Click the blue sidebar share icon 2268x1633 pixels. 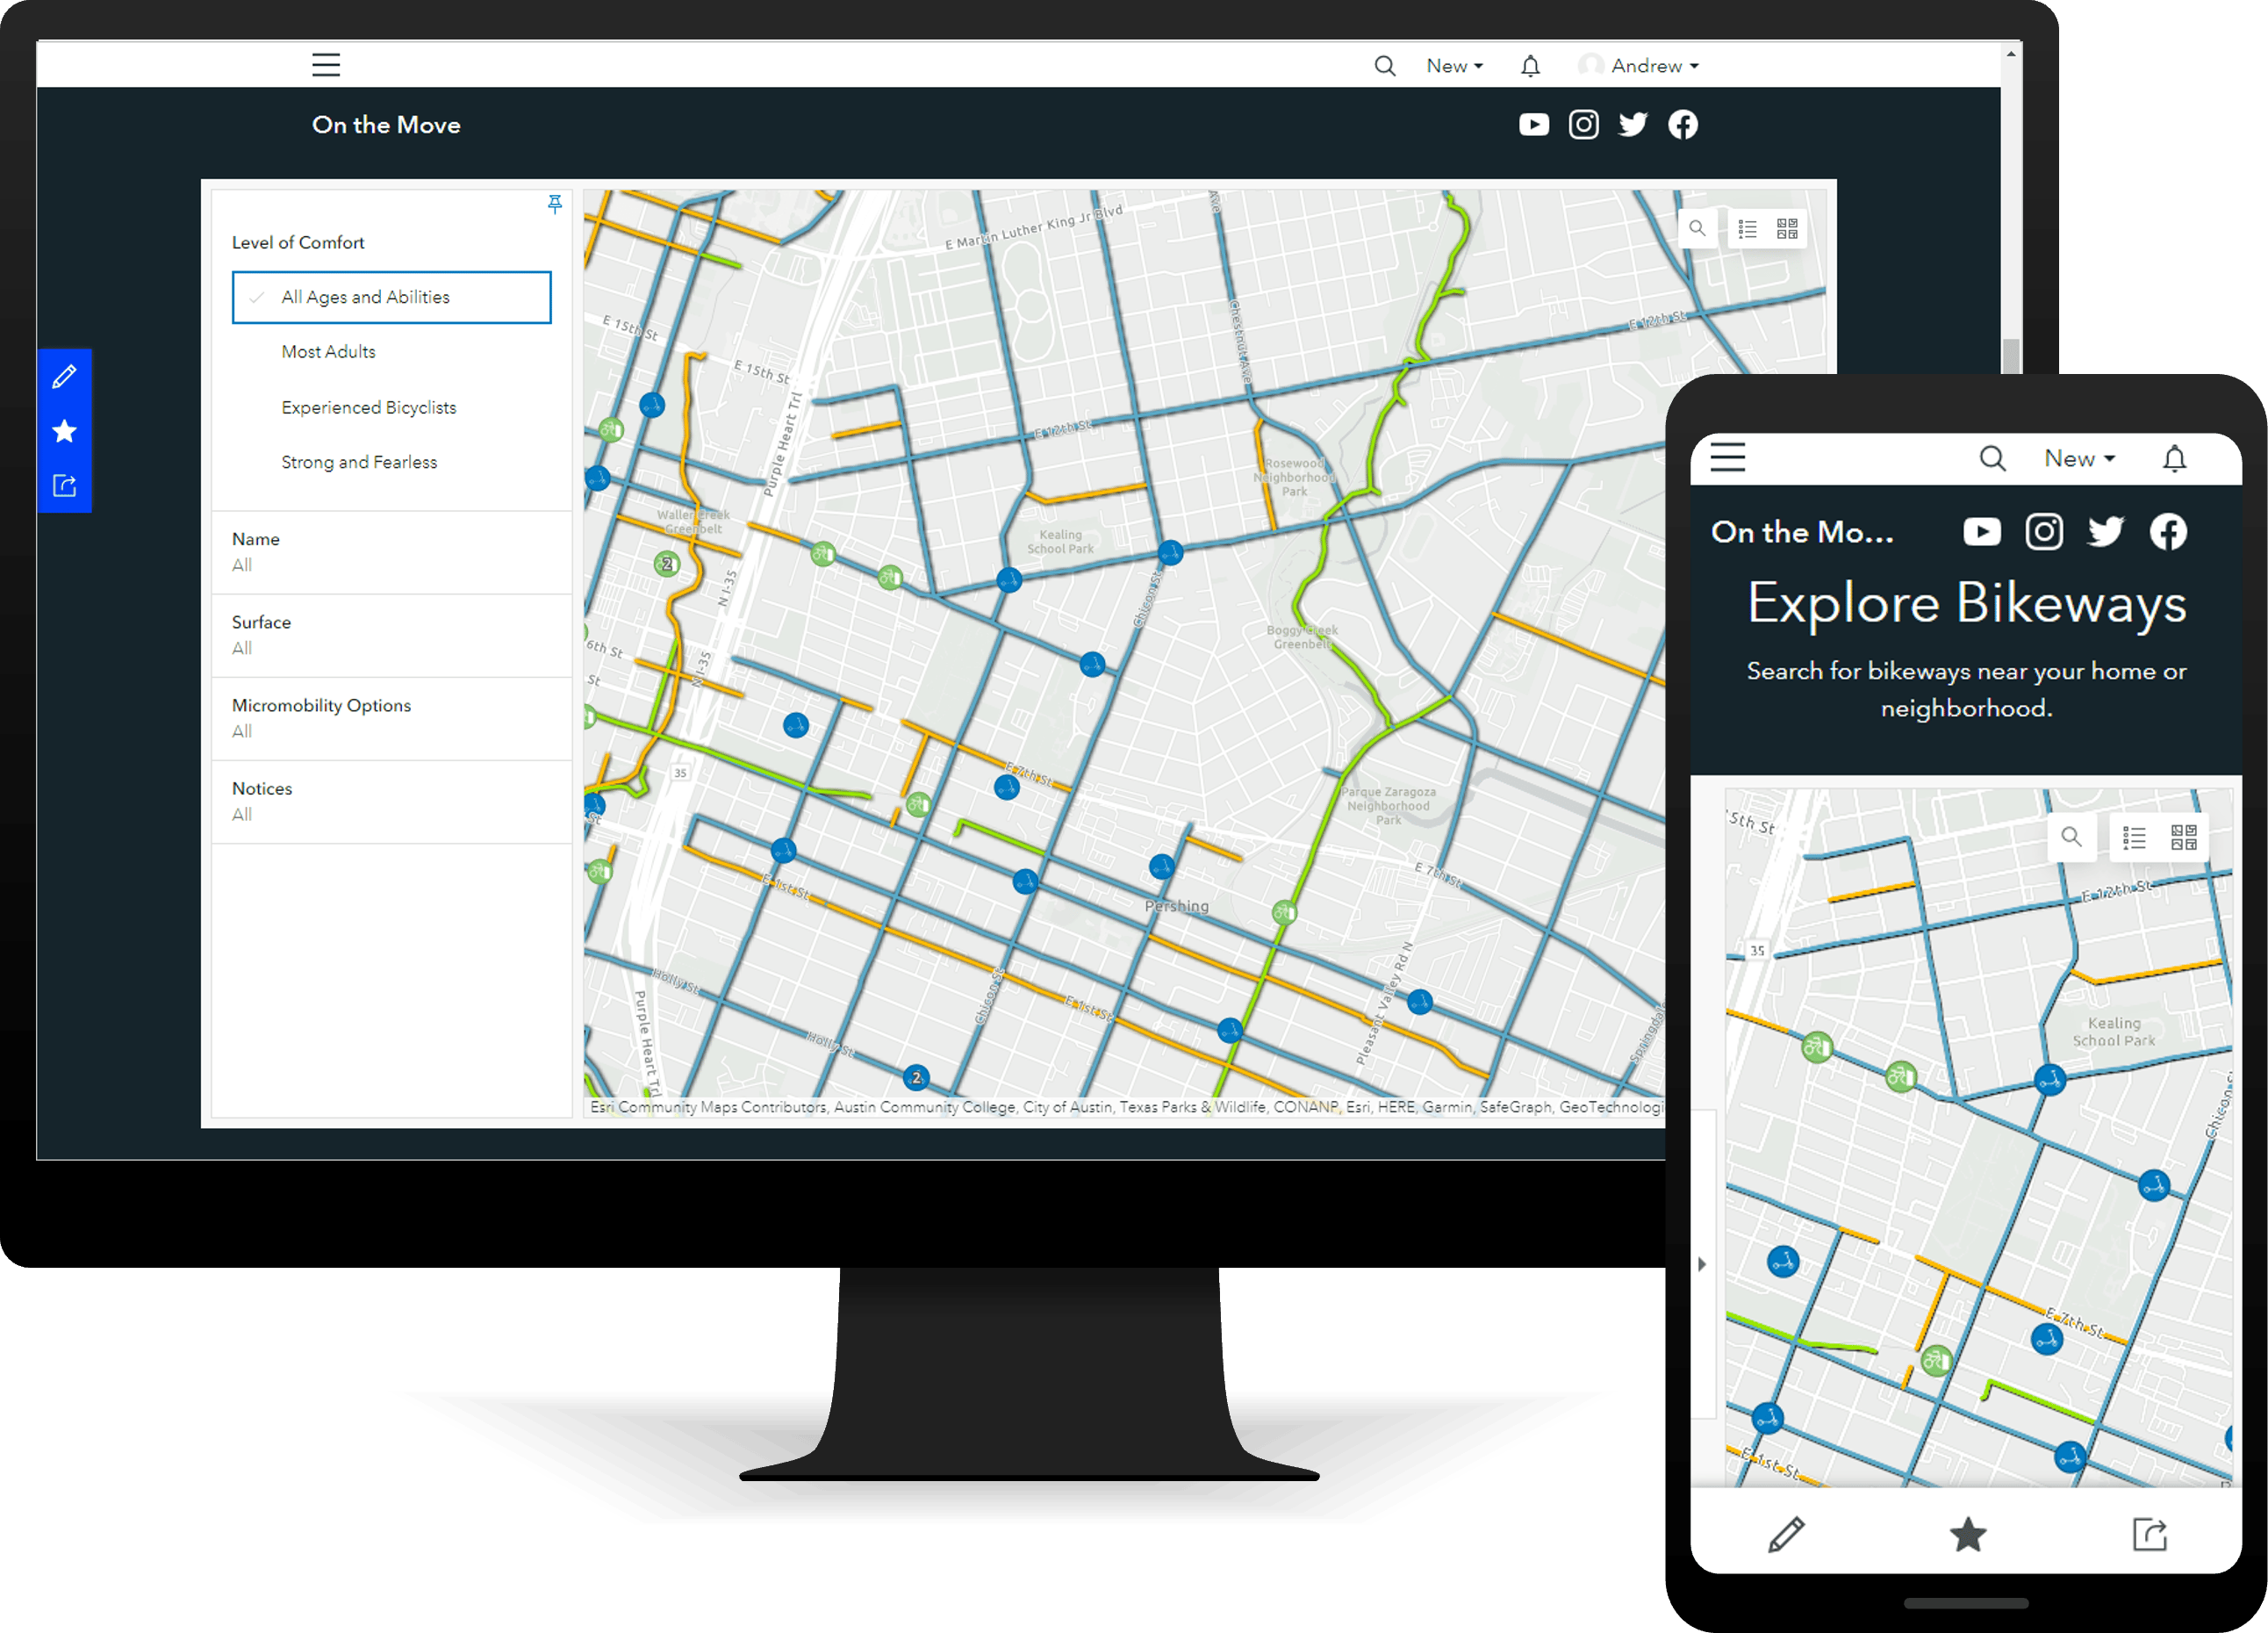[x=64, y=486]
